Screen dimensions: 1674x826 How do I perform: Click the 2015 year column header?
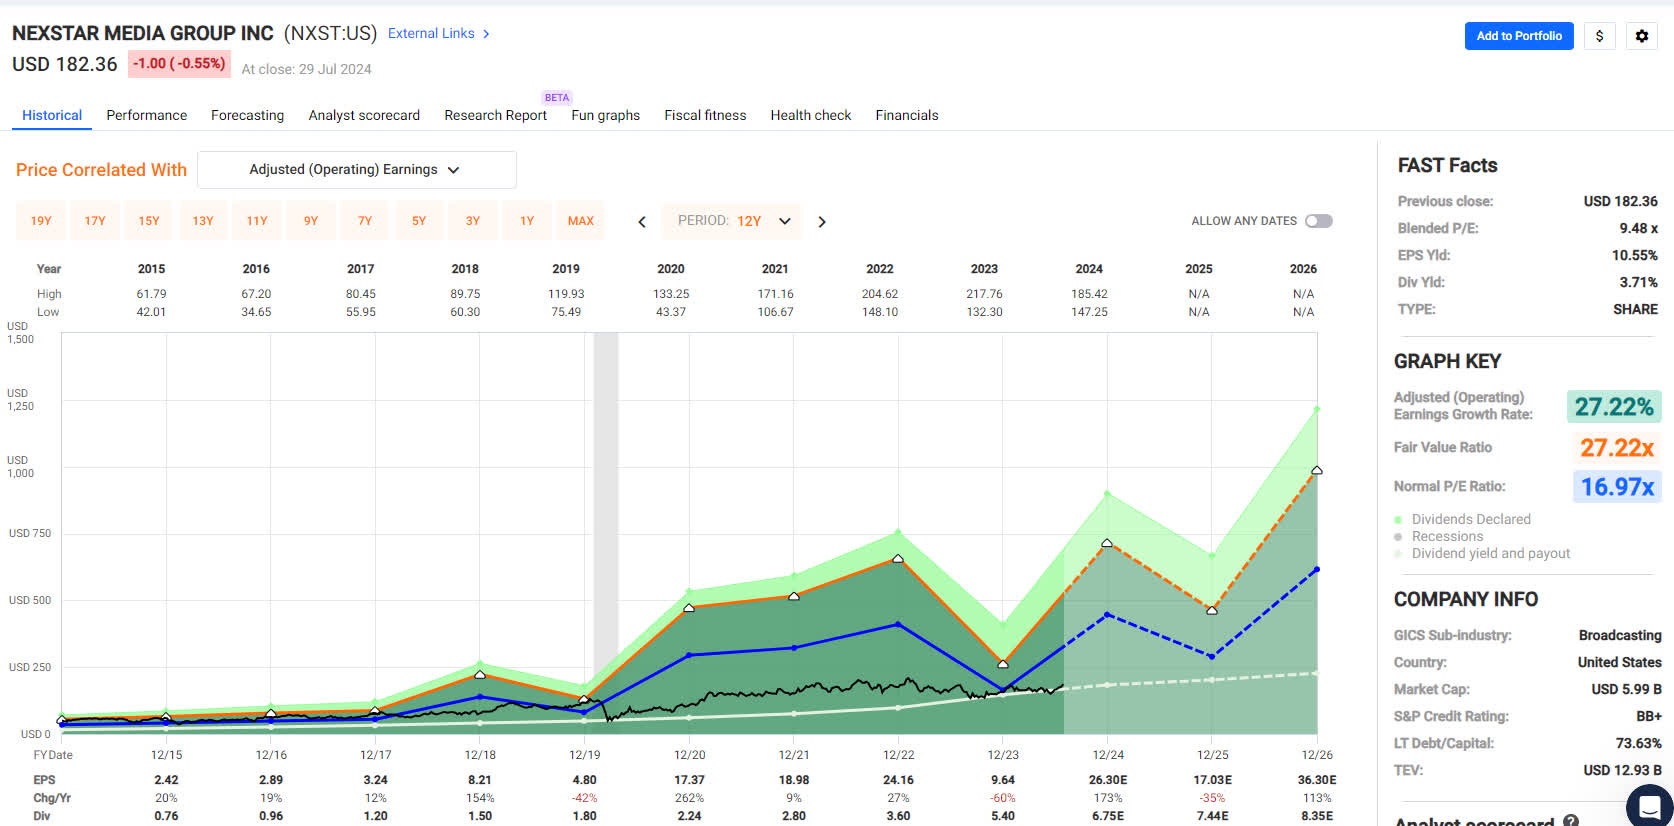pyautogui.click(x=152, y=269)
